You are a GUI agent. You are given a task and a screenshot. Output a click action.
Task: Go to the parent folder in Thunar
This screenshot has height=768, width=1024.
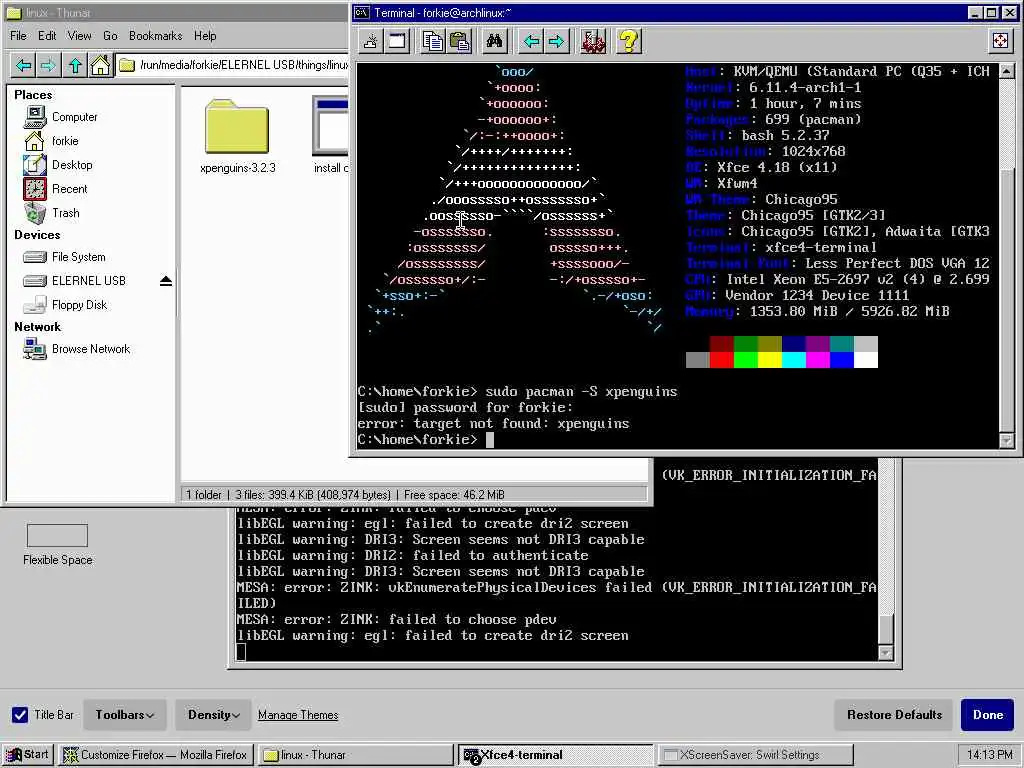(x=75, y=65)
